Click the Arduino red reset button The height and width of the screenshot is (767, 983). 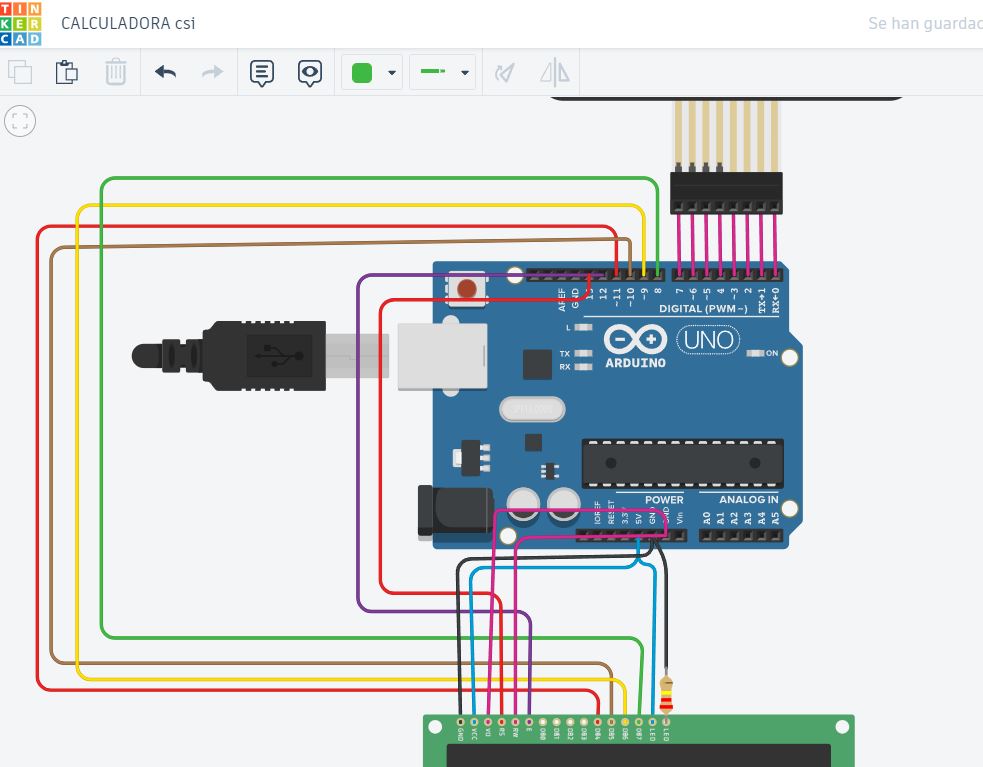pos(467,289)
